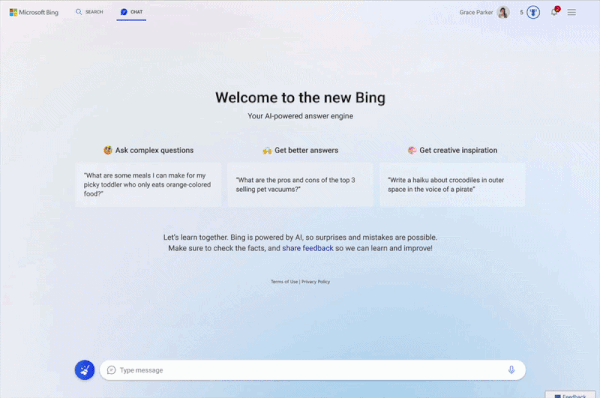Image resolution: width=600 pixels, height=398 pixels.
Task: Click the new topic broom button
Action: tap(85, 370)
